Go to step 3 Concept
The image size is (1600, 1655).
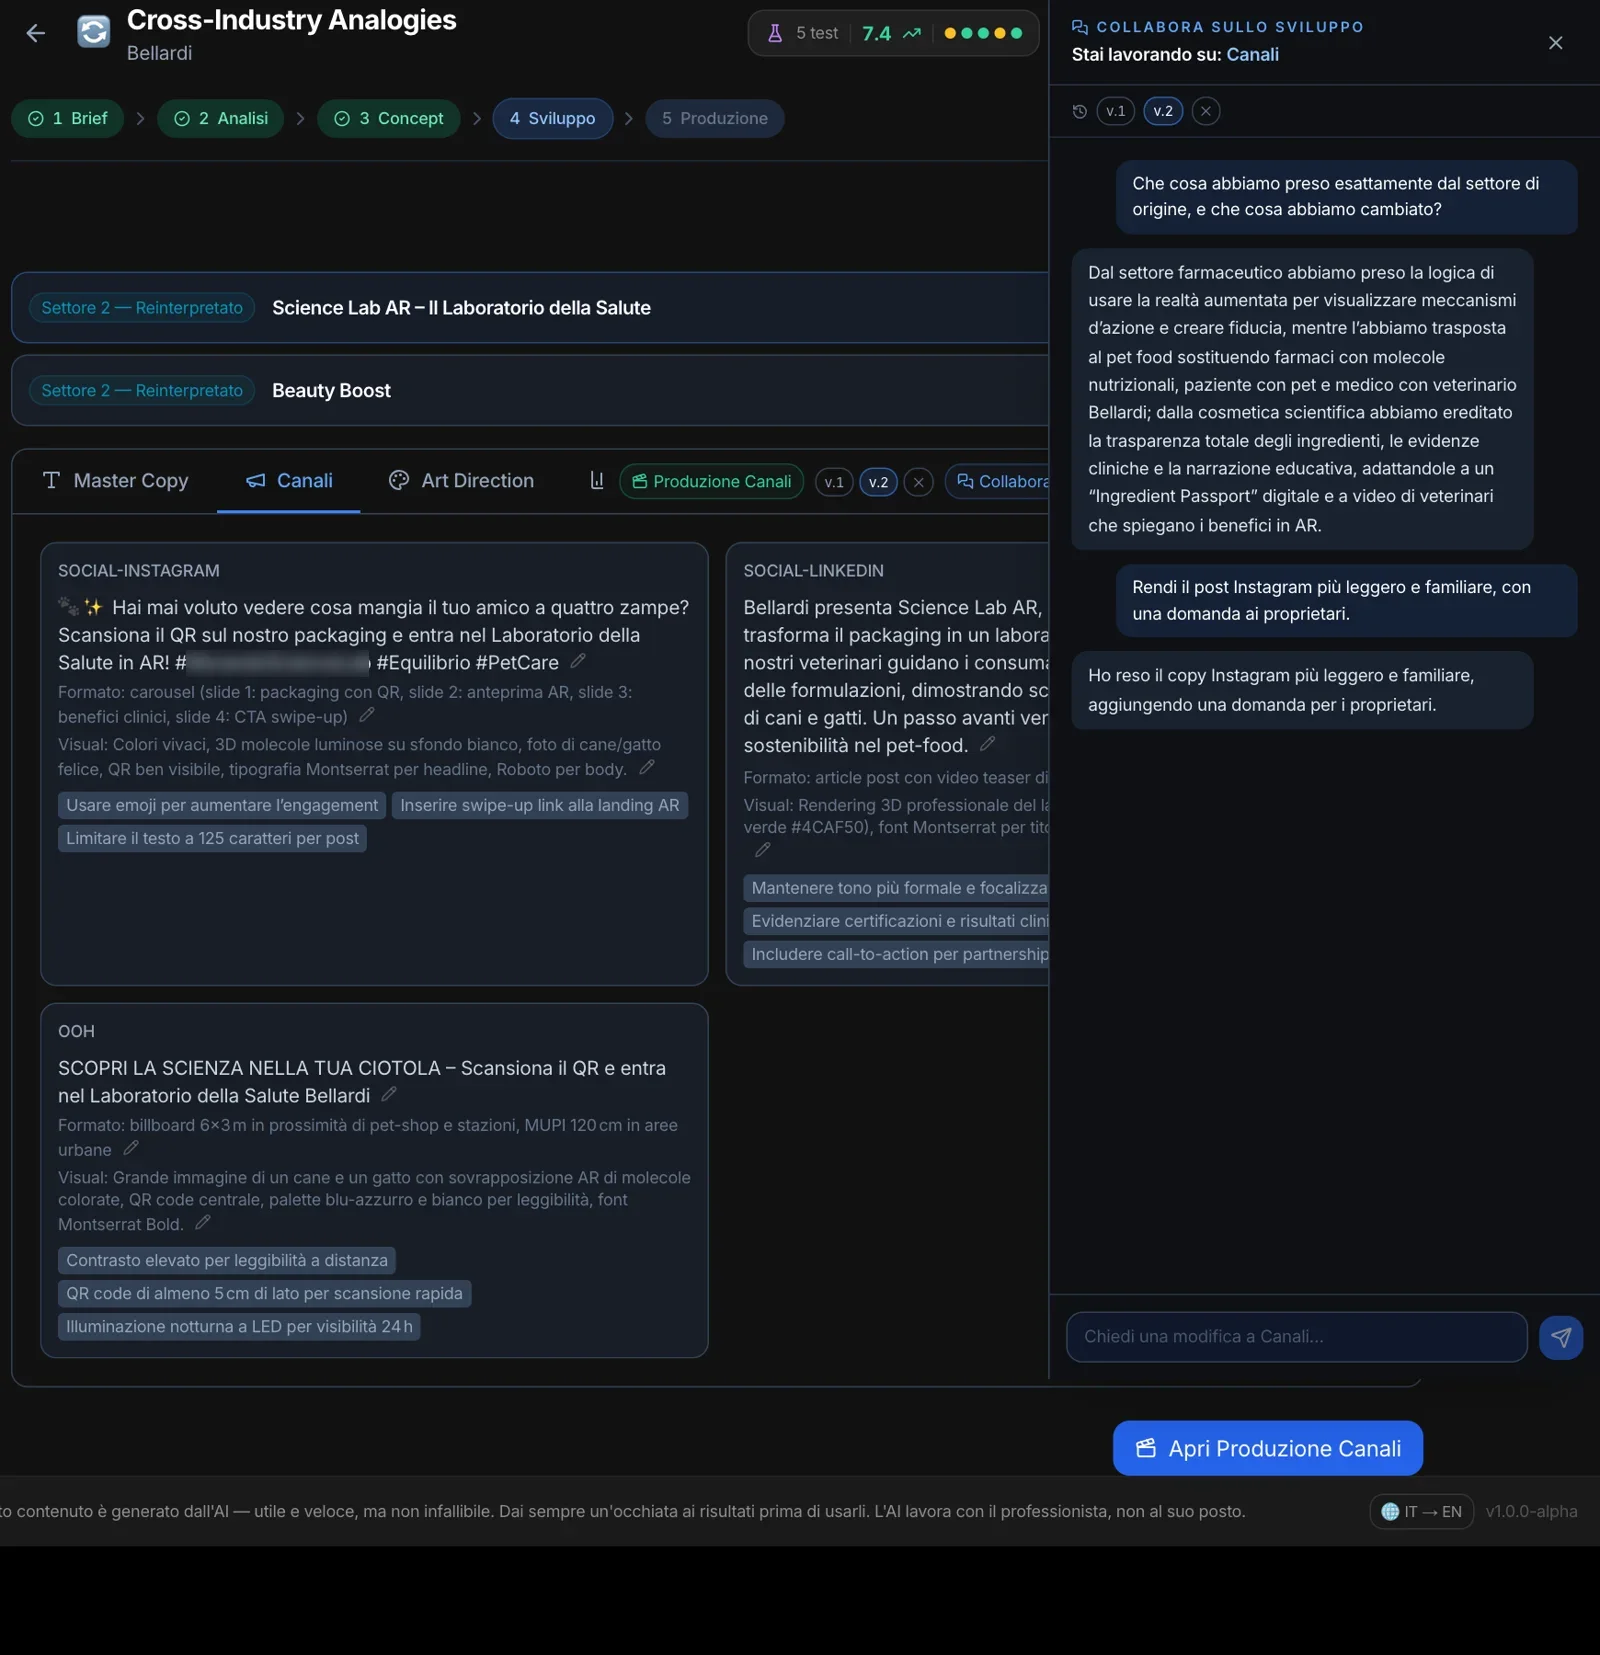389,118
